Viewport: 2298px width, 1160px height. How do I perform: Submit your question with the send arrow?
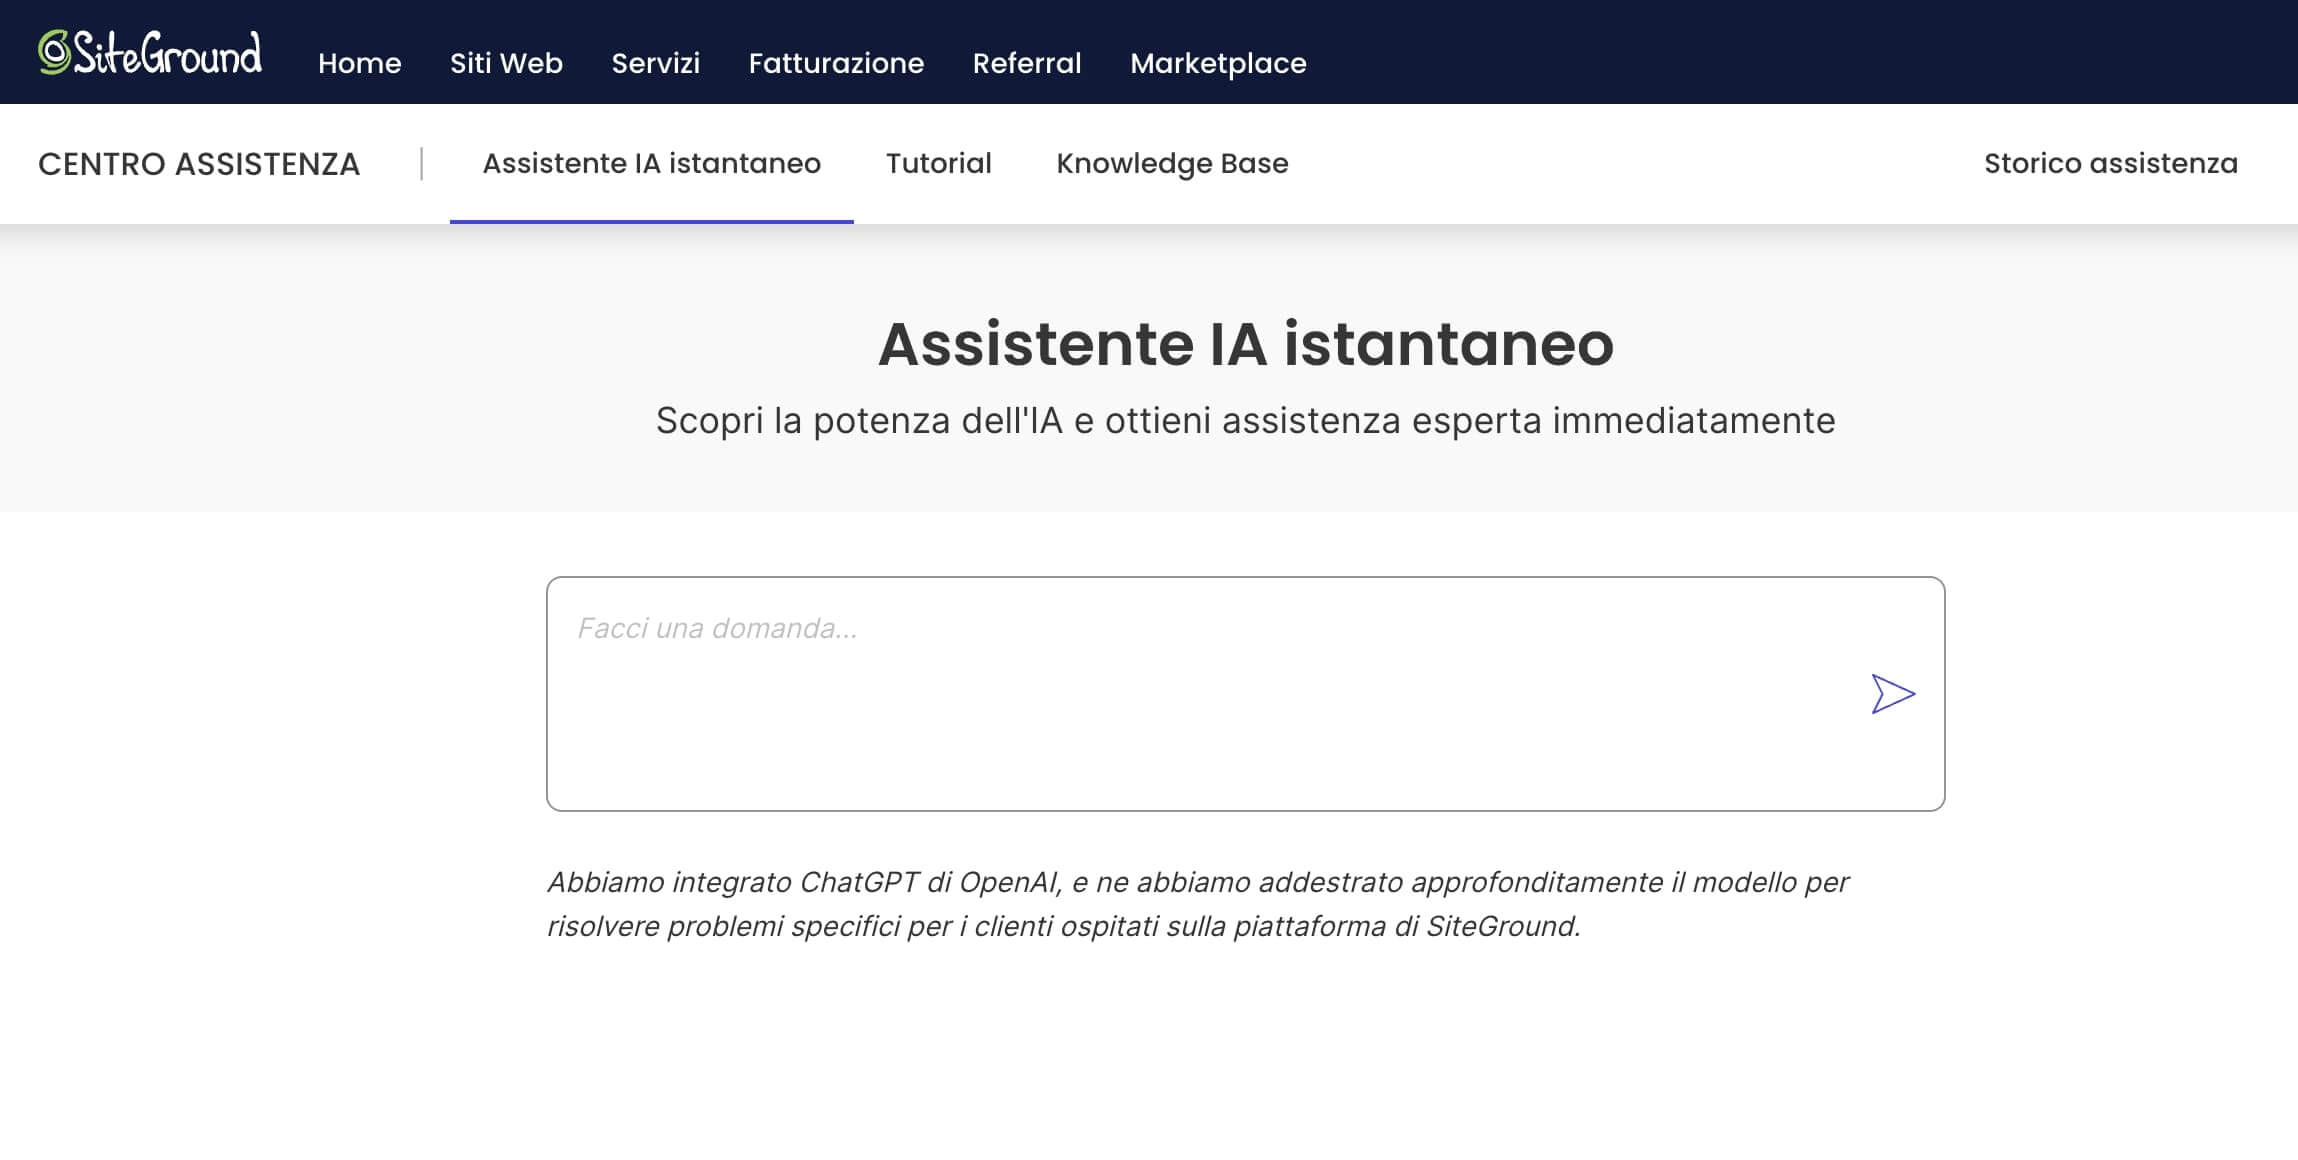click(x=1893, y=693)
